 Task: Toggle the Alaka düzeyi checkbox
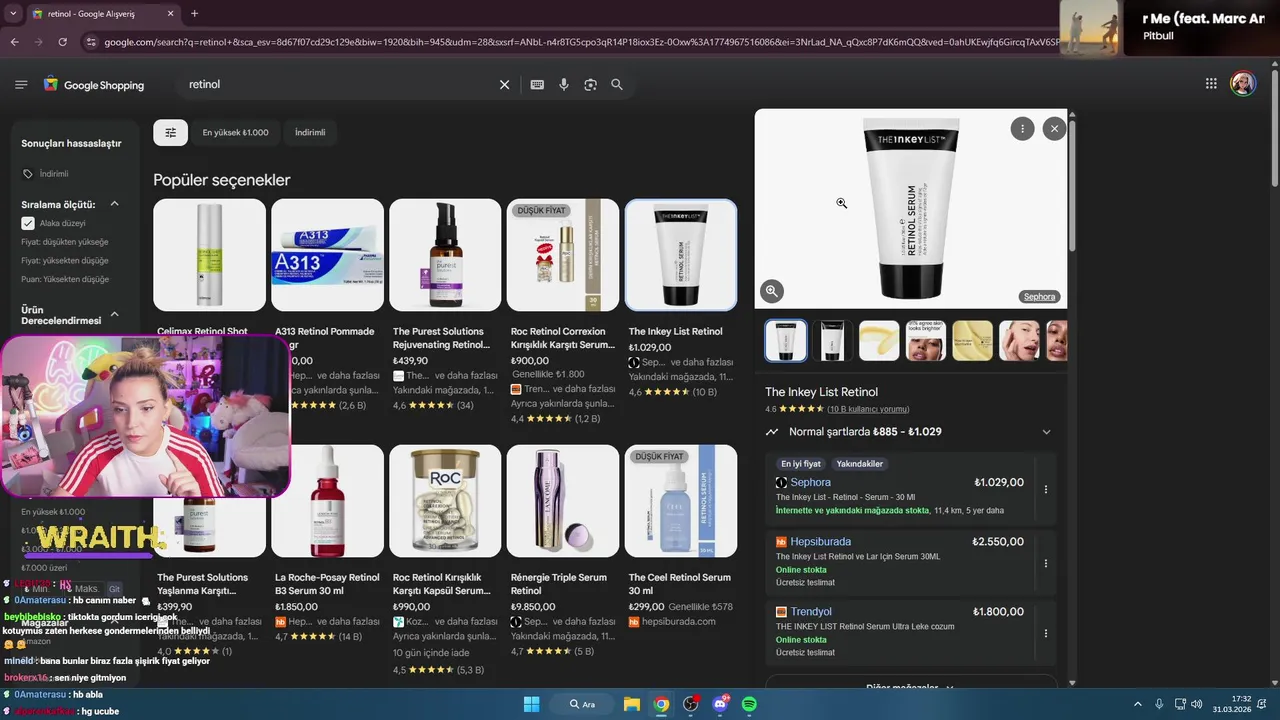[x=28, y=223]
